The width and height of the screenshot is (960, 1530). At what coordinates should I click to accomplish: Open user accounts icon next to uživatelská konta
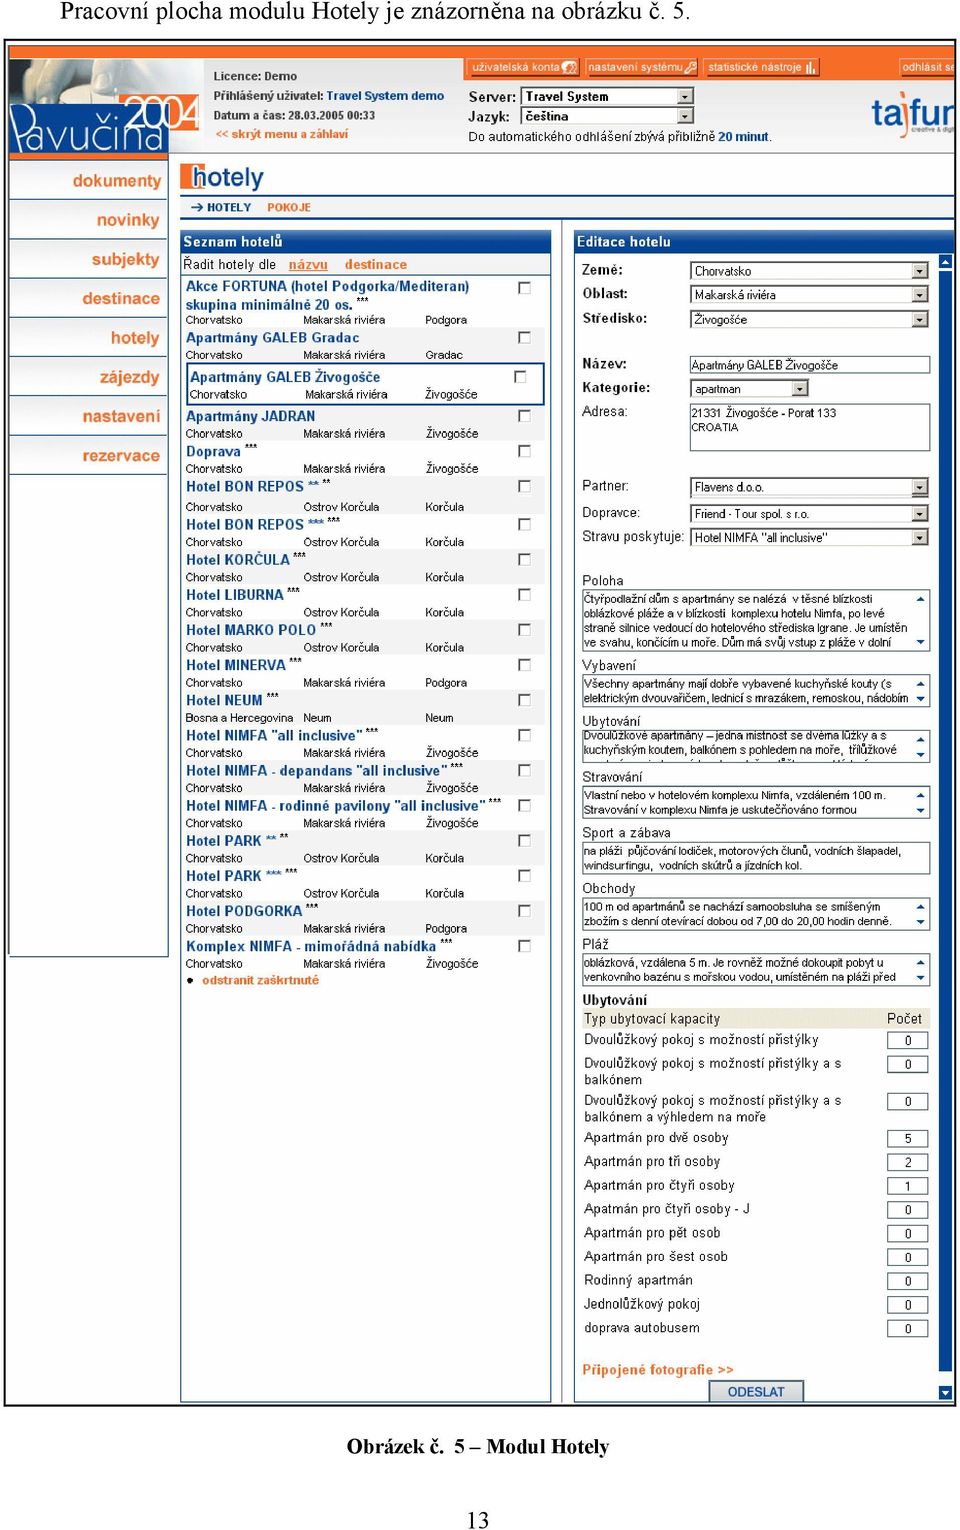[x=569, y=68]
